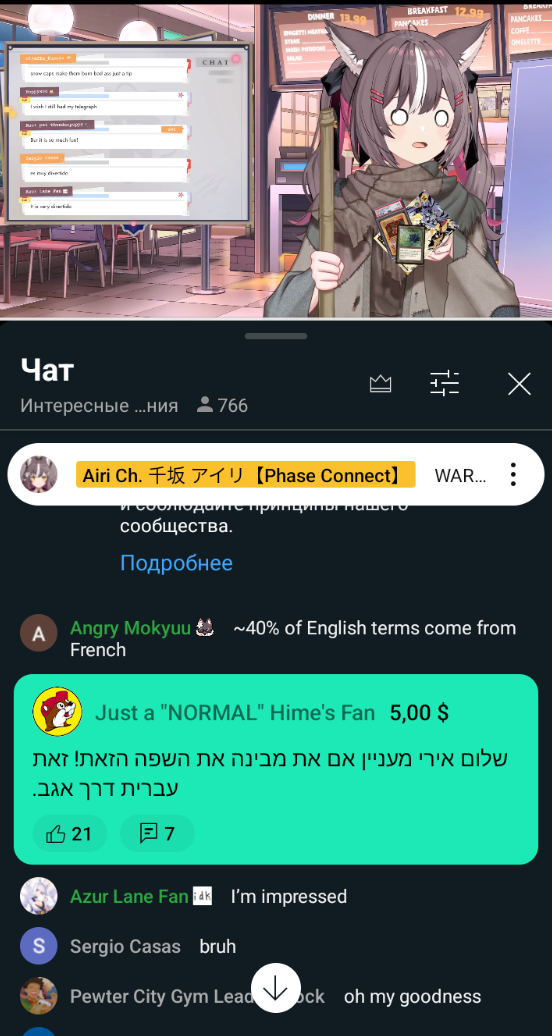The width and height of the screenshot is (552, 1036).
Task: Open three-dot menu on pinned Airi message
Action: point(513,474)
